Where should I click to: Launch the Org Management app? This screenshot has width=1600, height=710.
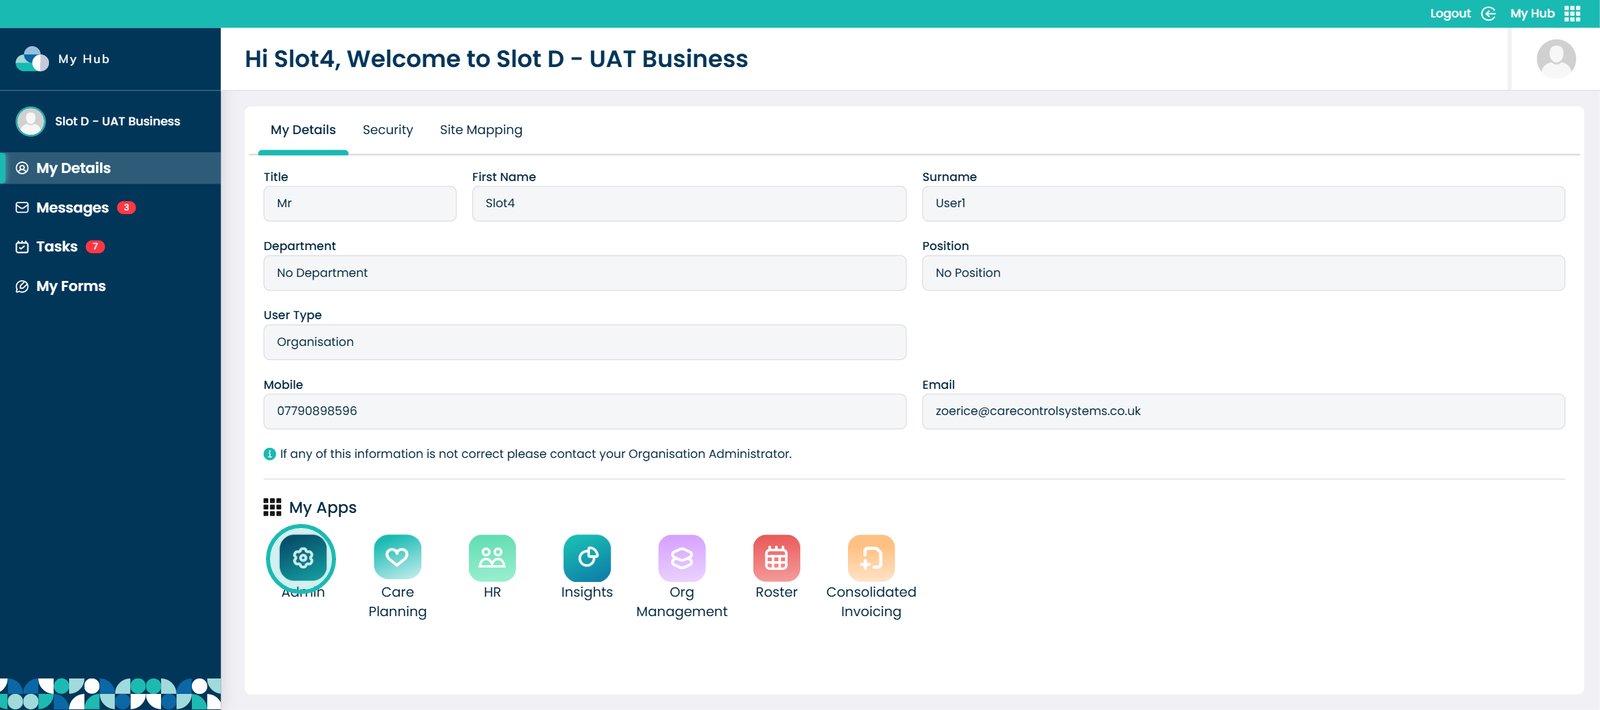[x=682, y=558]
